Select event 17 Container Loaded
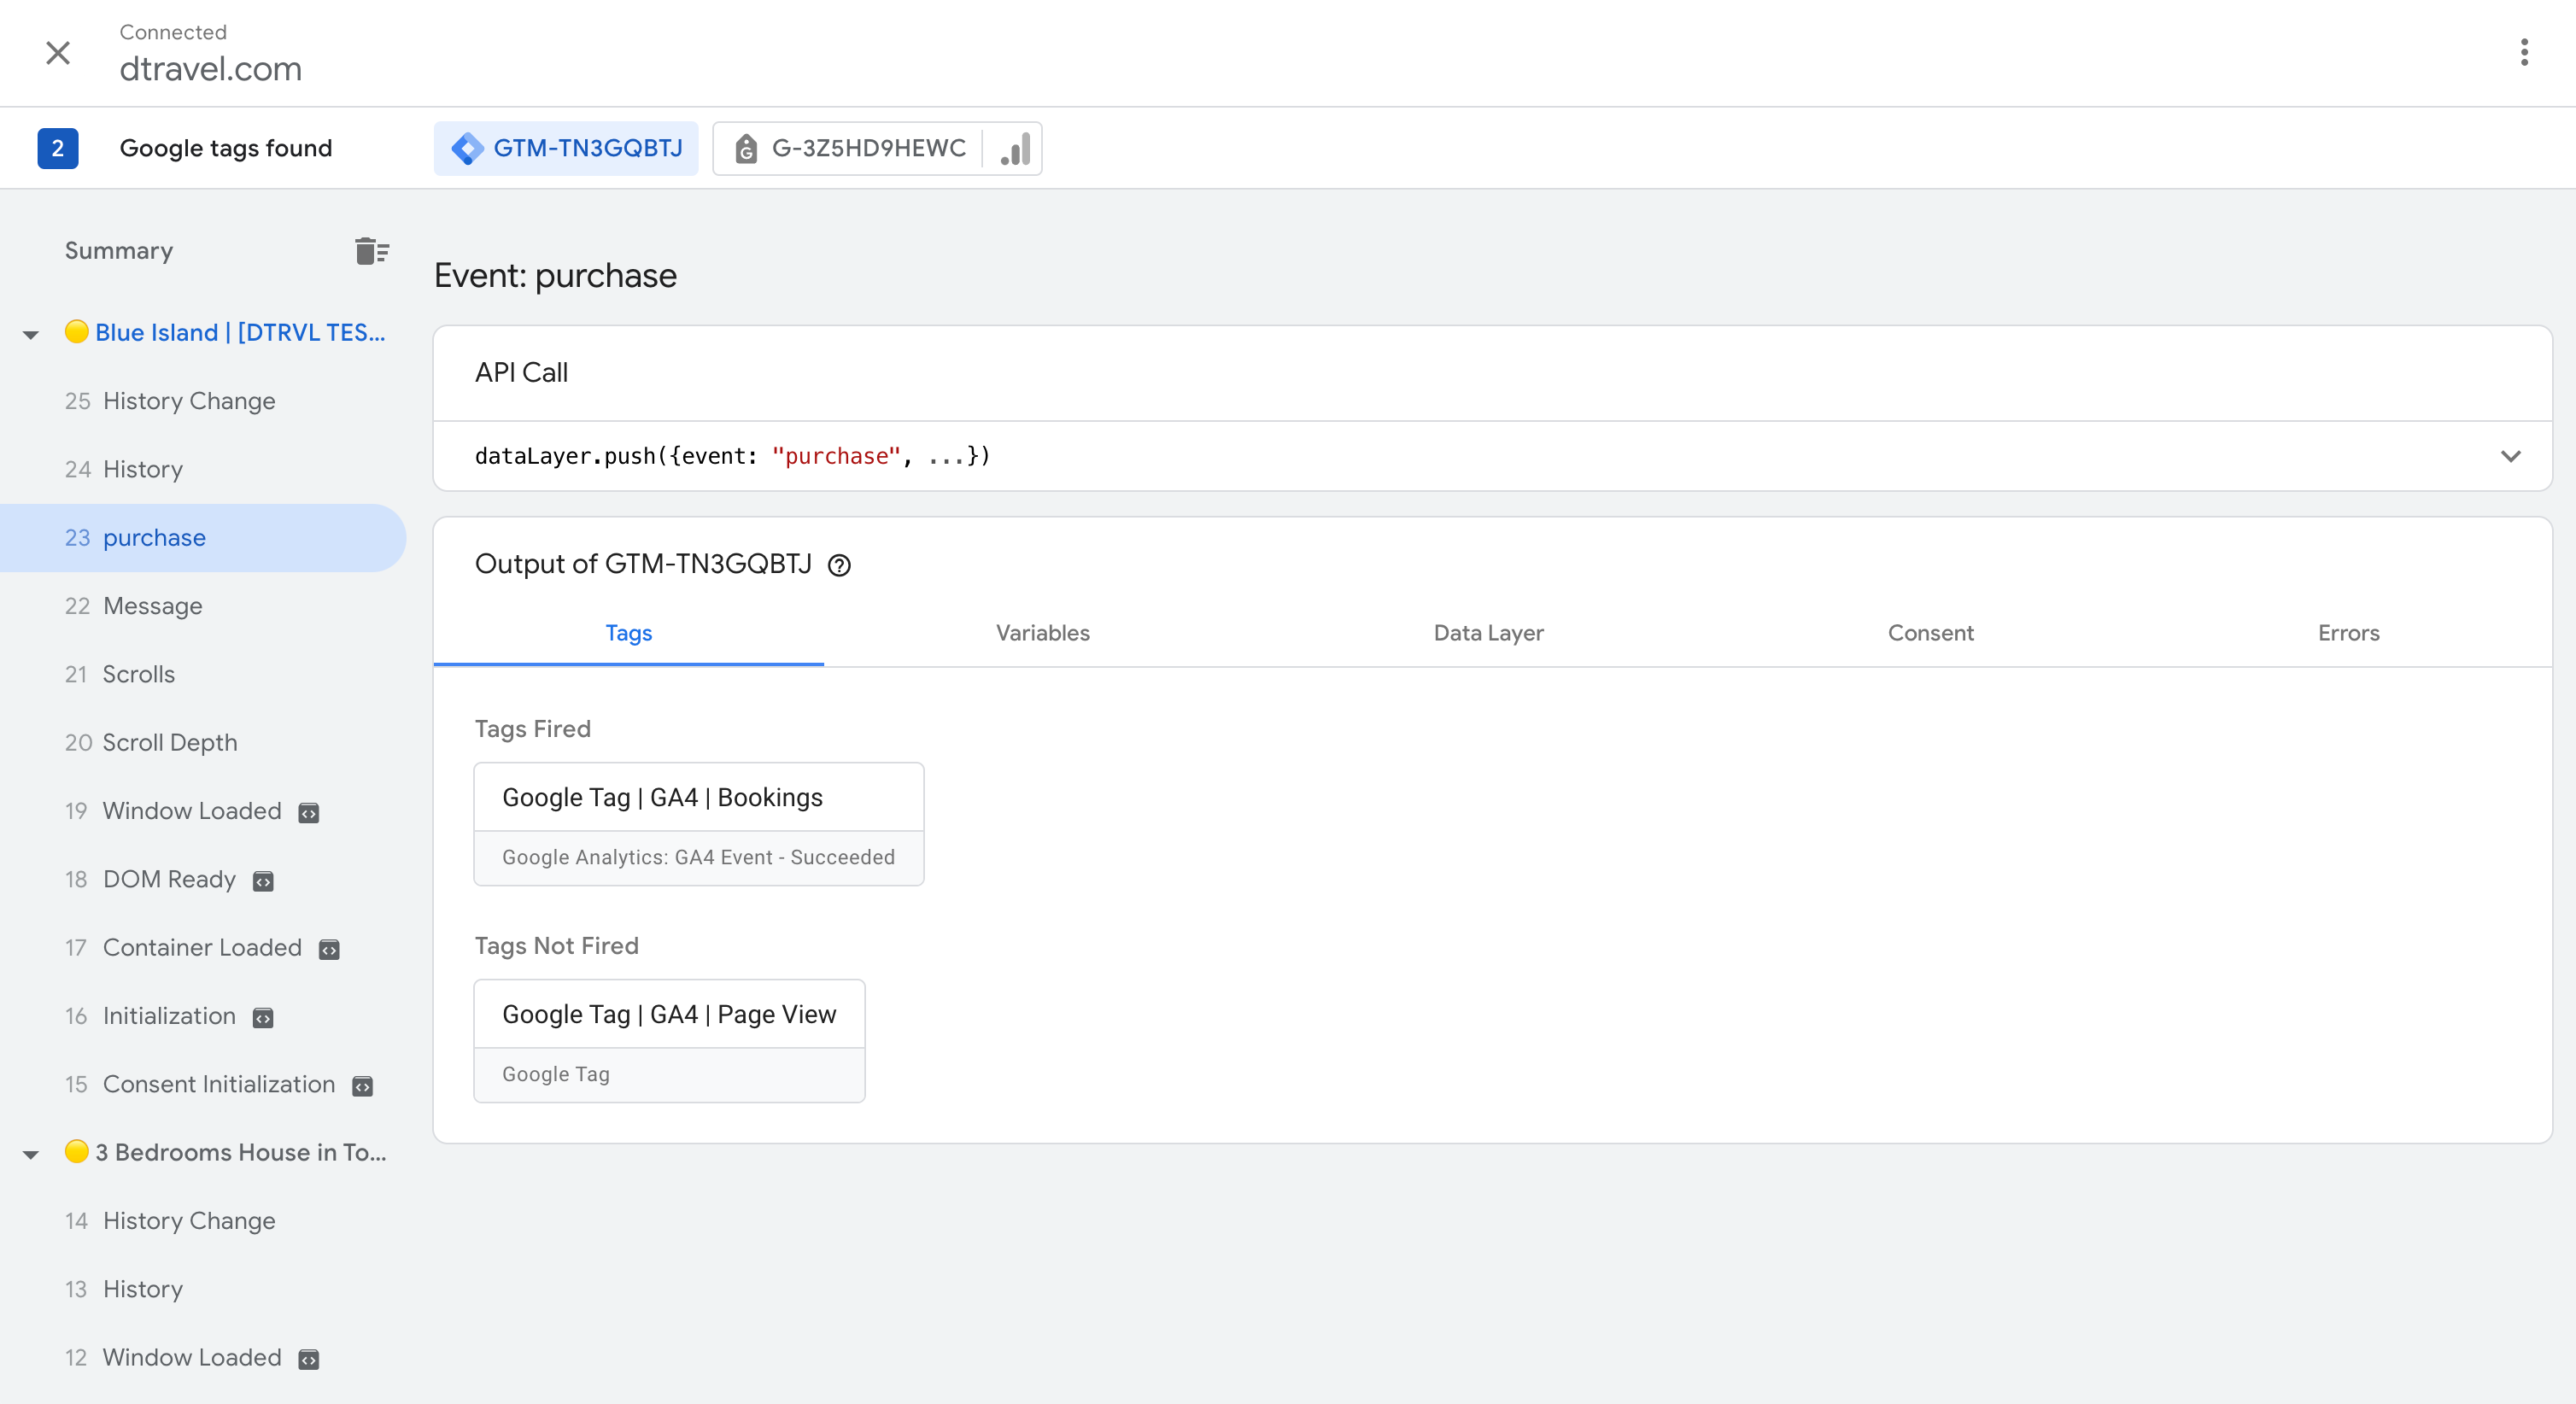The image size is (2576, 1404). pyautogui.click(x=203, y=947)
